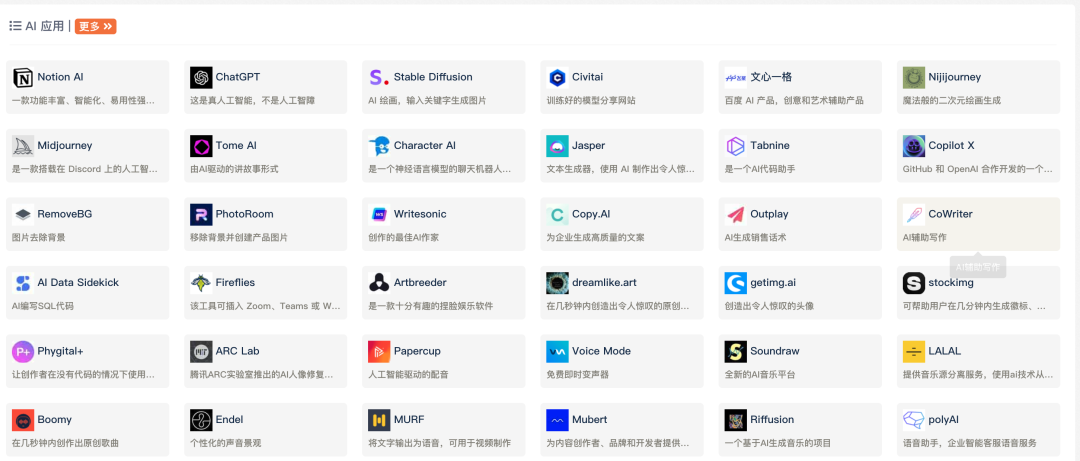Select the Soundraw logo icon
1080x461 pixels.
point(736,351)
